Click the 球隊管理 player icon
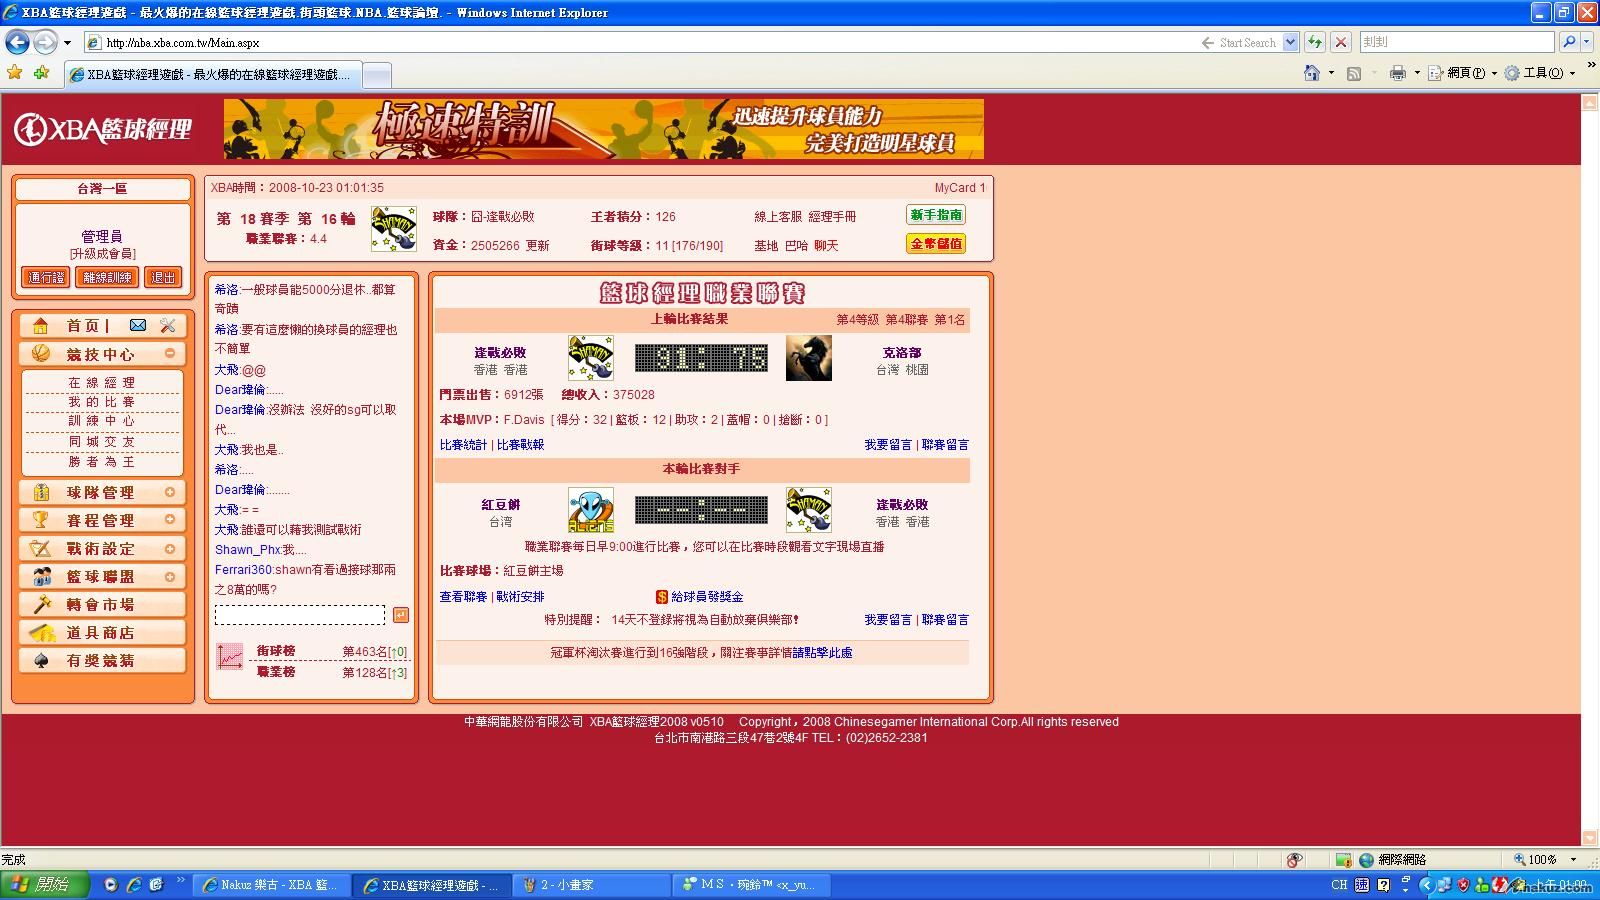 (41, 492)
